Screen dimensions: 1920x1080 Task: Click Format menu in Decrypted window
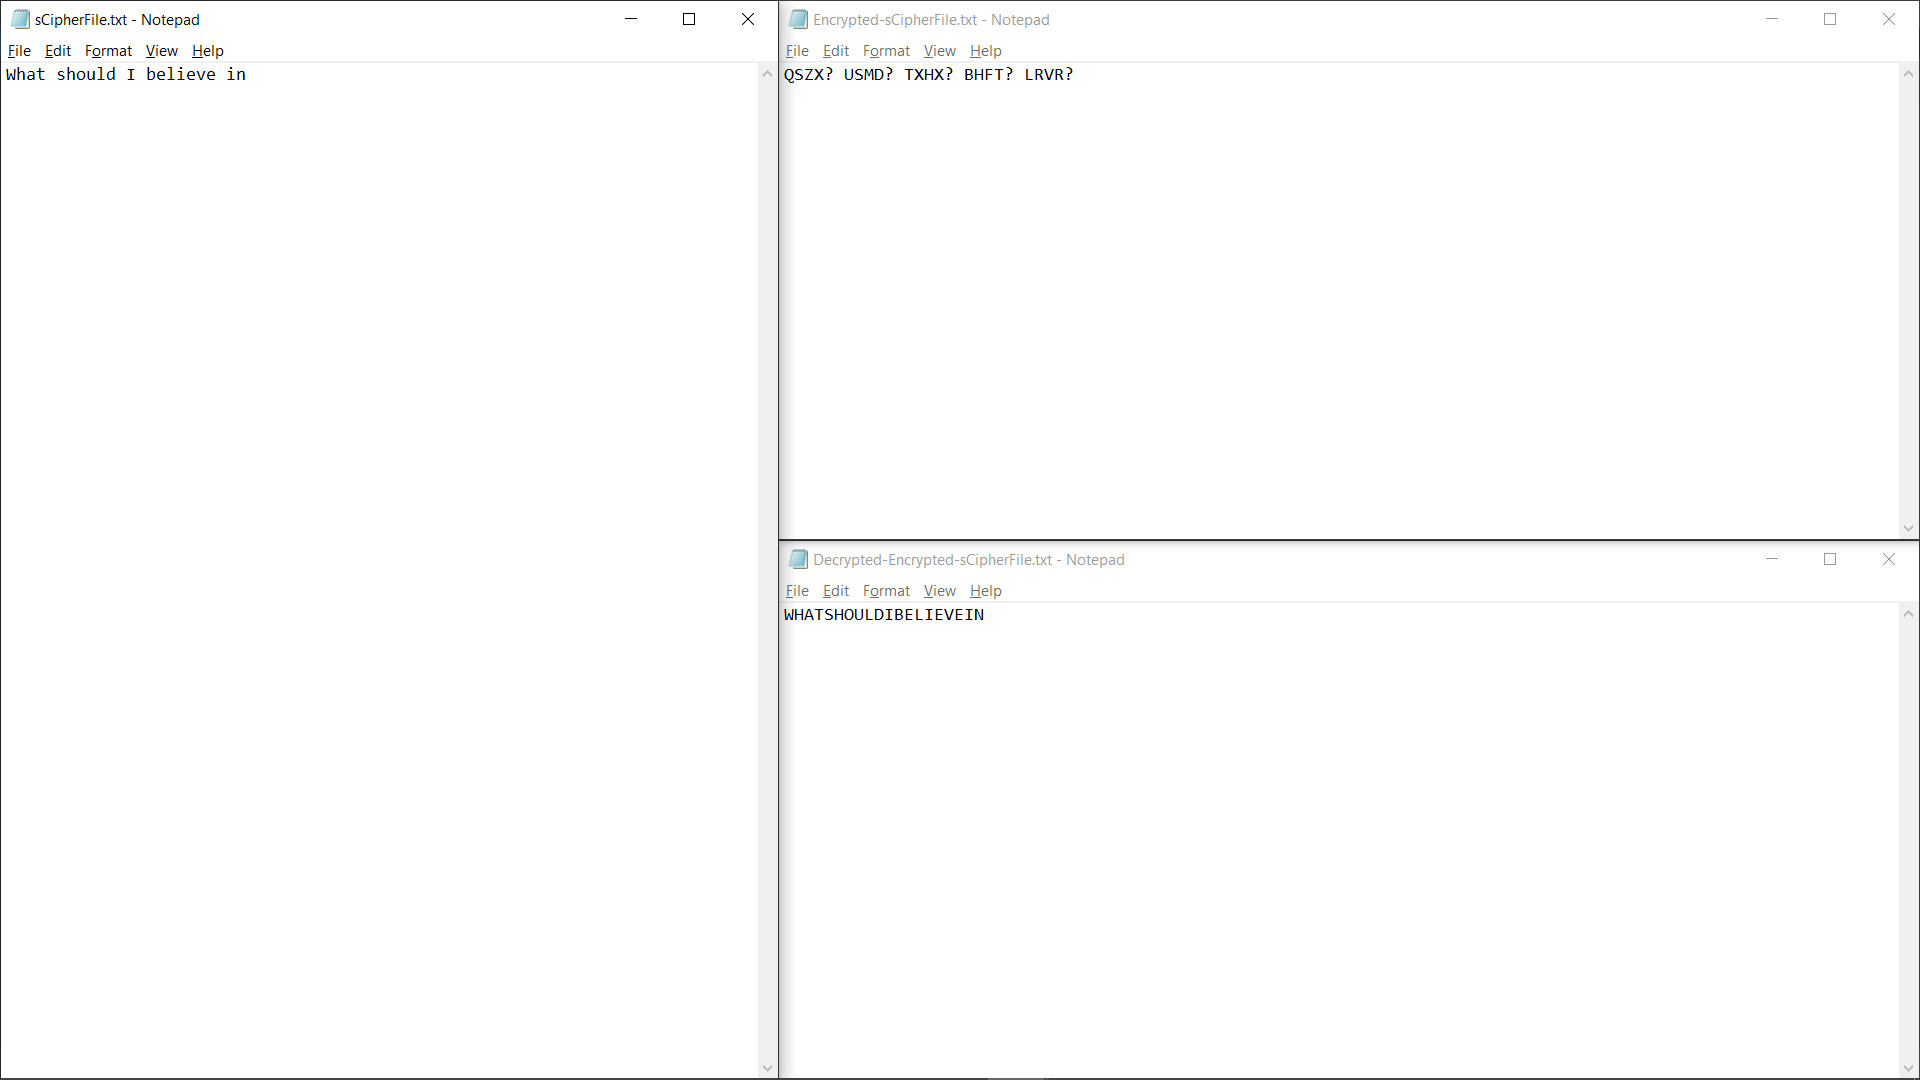(x=885, y=591)
